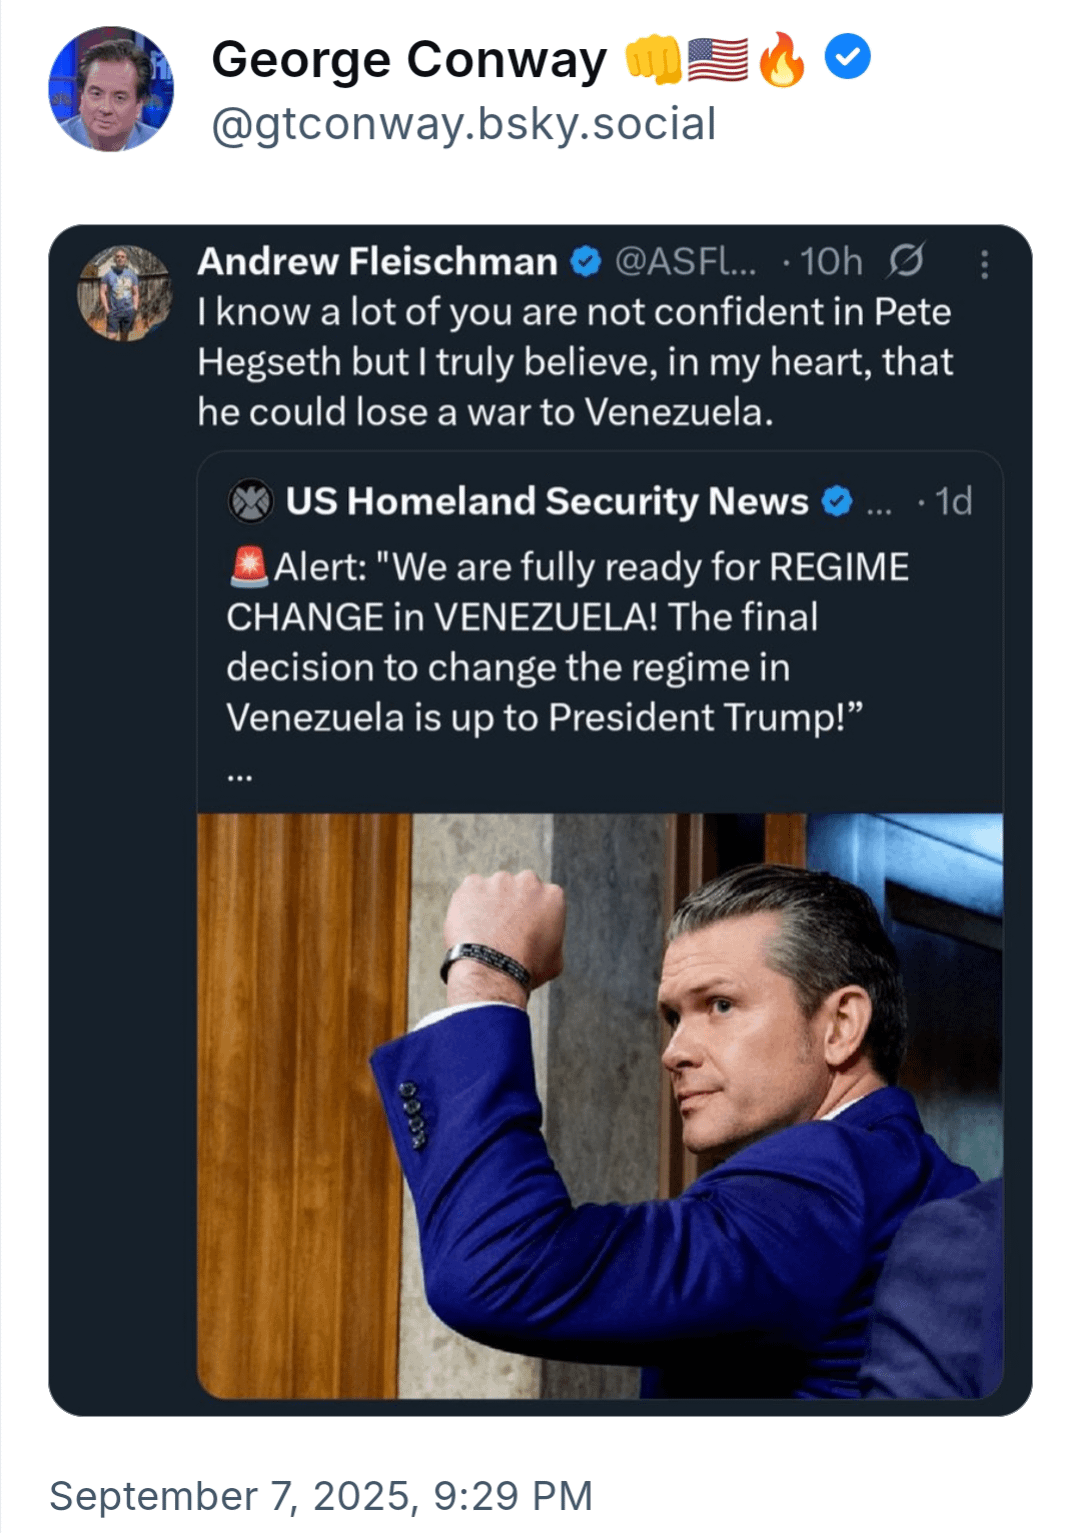Click the fist emoji after George Conway
The image size is (1080, 1533).
point(653,59)
